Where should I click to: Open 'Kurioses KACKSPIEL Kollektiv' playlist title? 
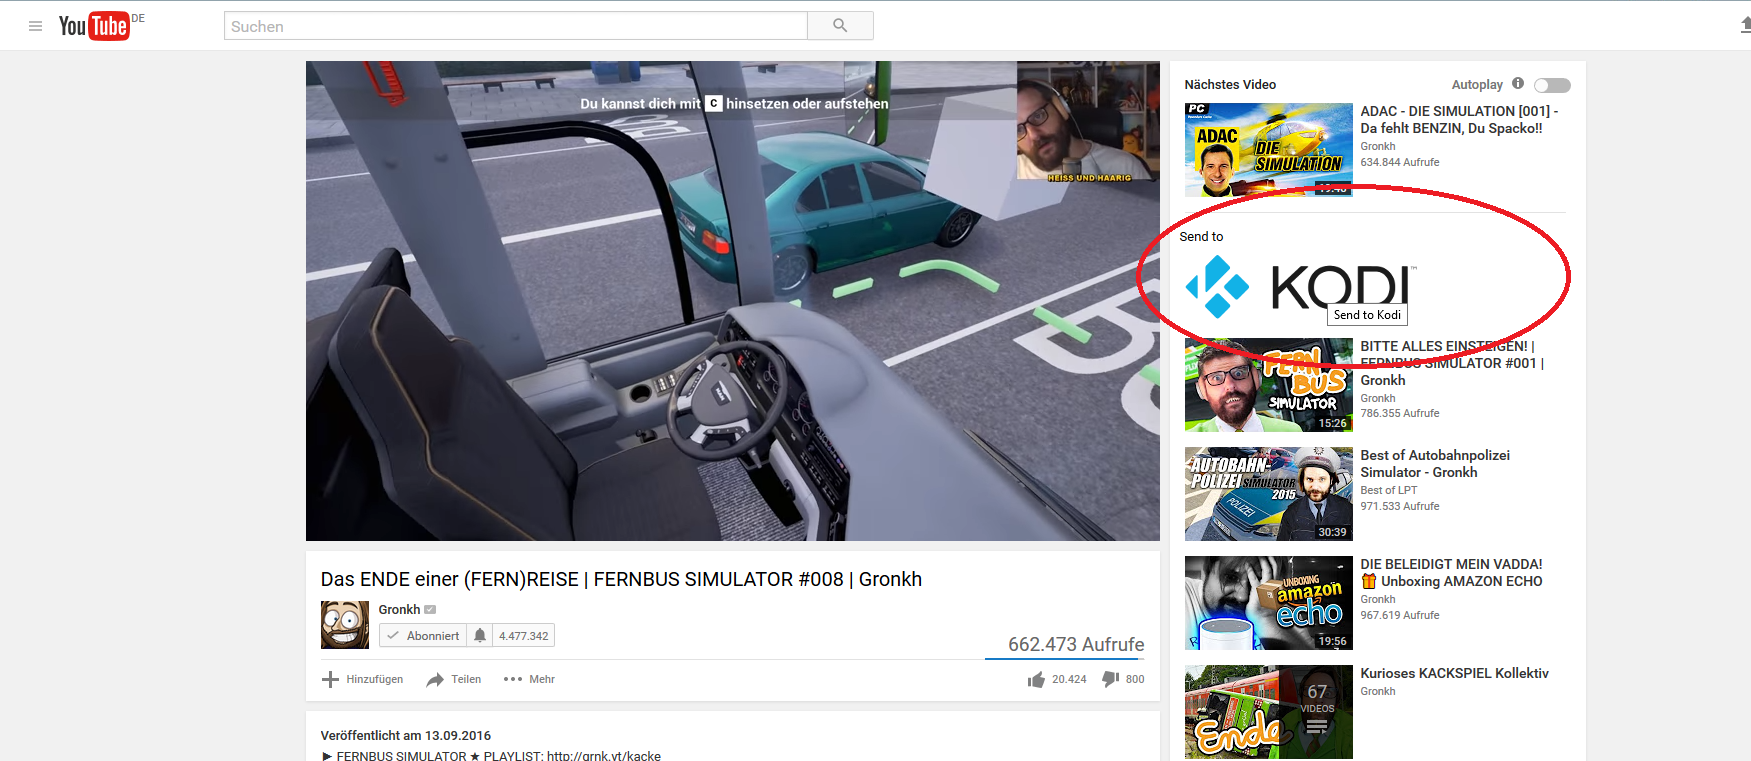(x=1454, y=673)
